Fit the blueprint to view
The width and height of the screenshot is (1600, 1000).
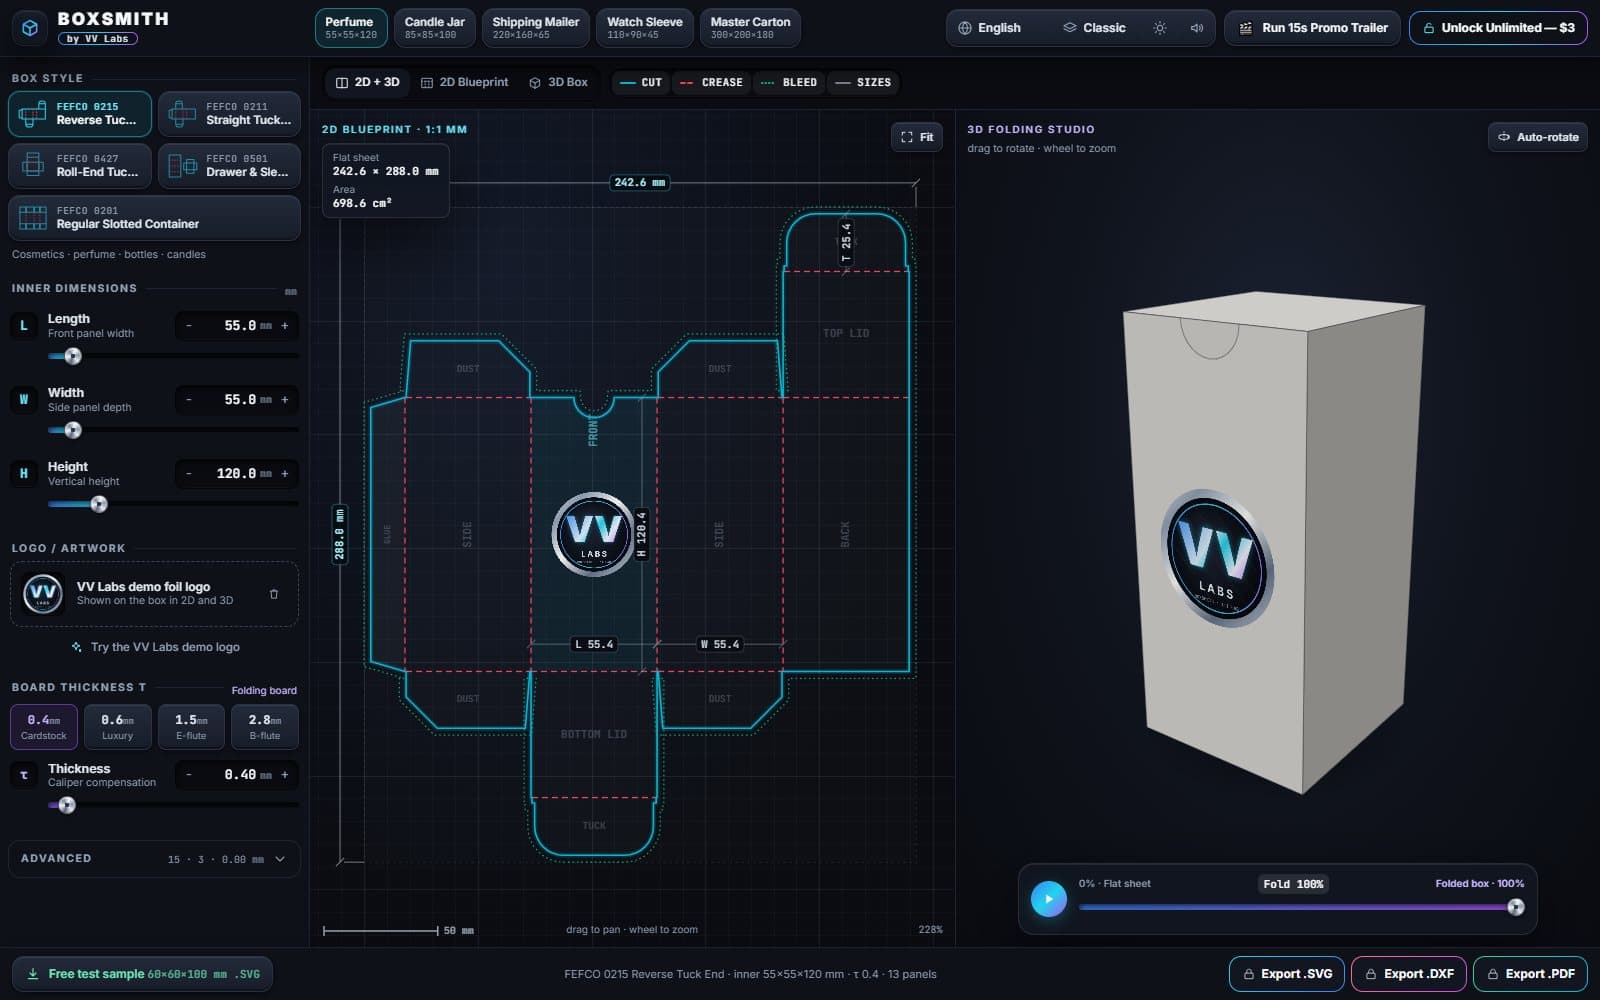[917, 137]
